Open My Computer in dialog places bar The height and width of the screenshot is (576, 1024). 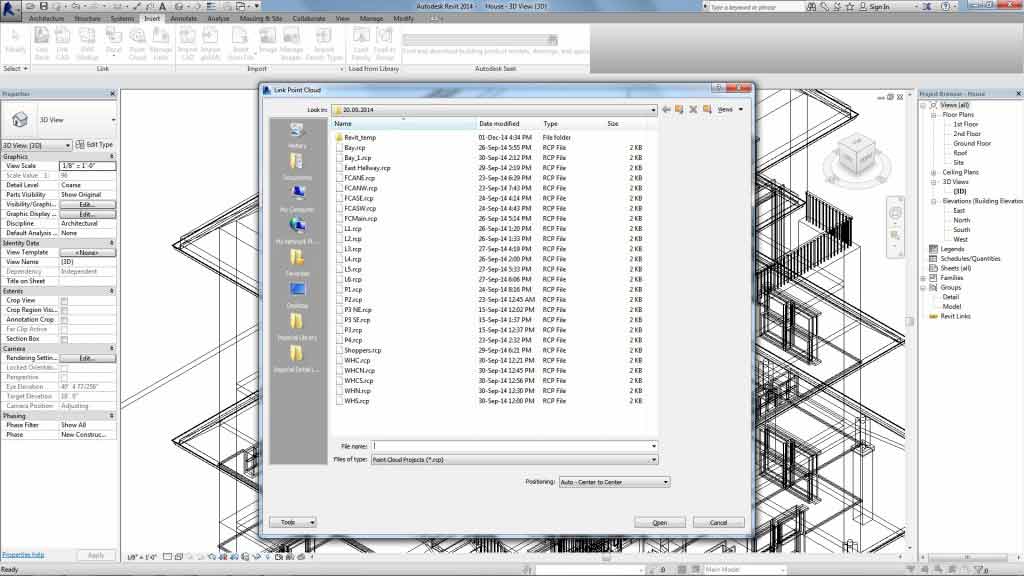tap(297, 199)
